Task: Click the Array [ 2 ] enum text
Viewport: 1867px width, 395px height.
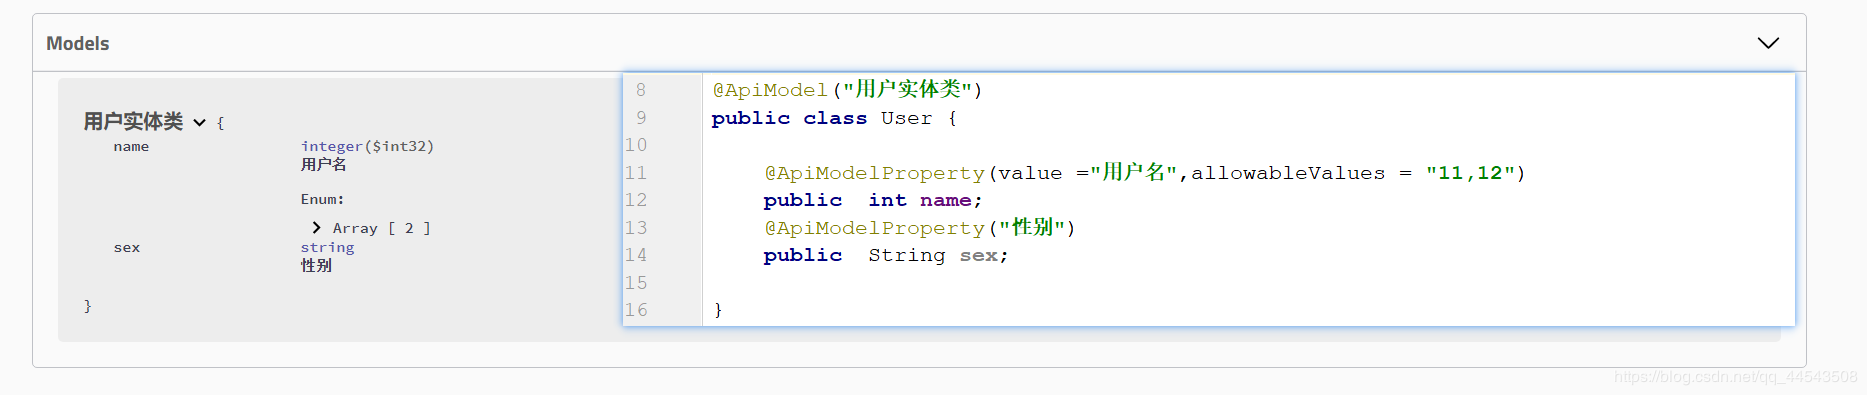Action: (382, 228)
